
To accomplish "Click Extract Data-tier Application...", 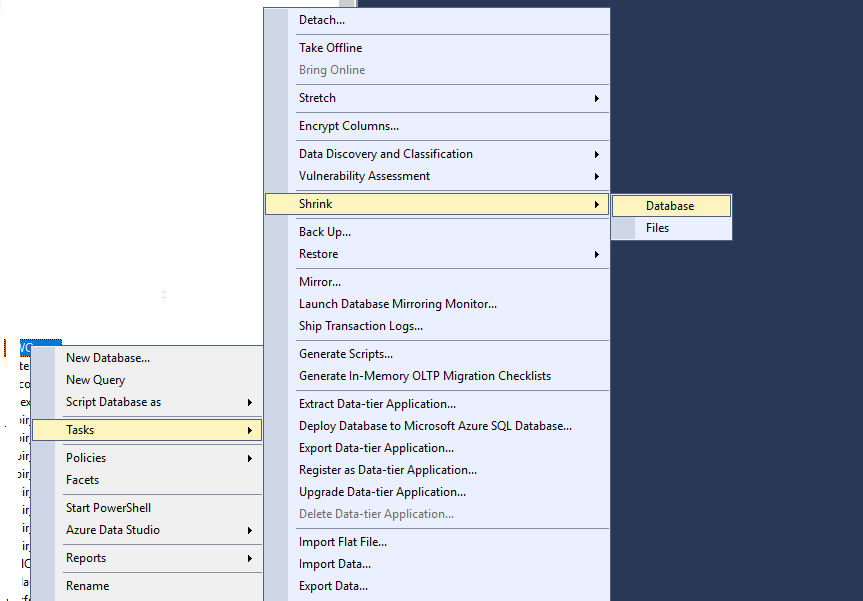I will point(377,404).
